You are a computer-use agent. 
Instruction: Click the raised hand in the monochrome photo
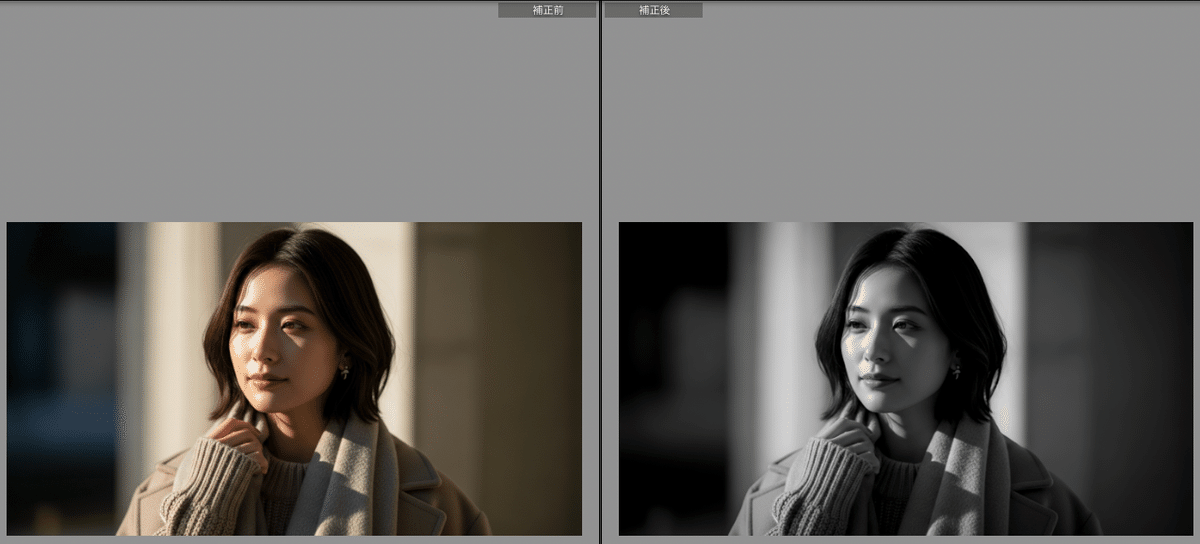click(x=848, y=437)
